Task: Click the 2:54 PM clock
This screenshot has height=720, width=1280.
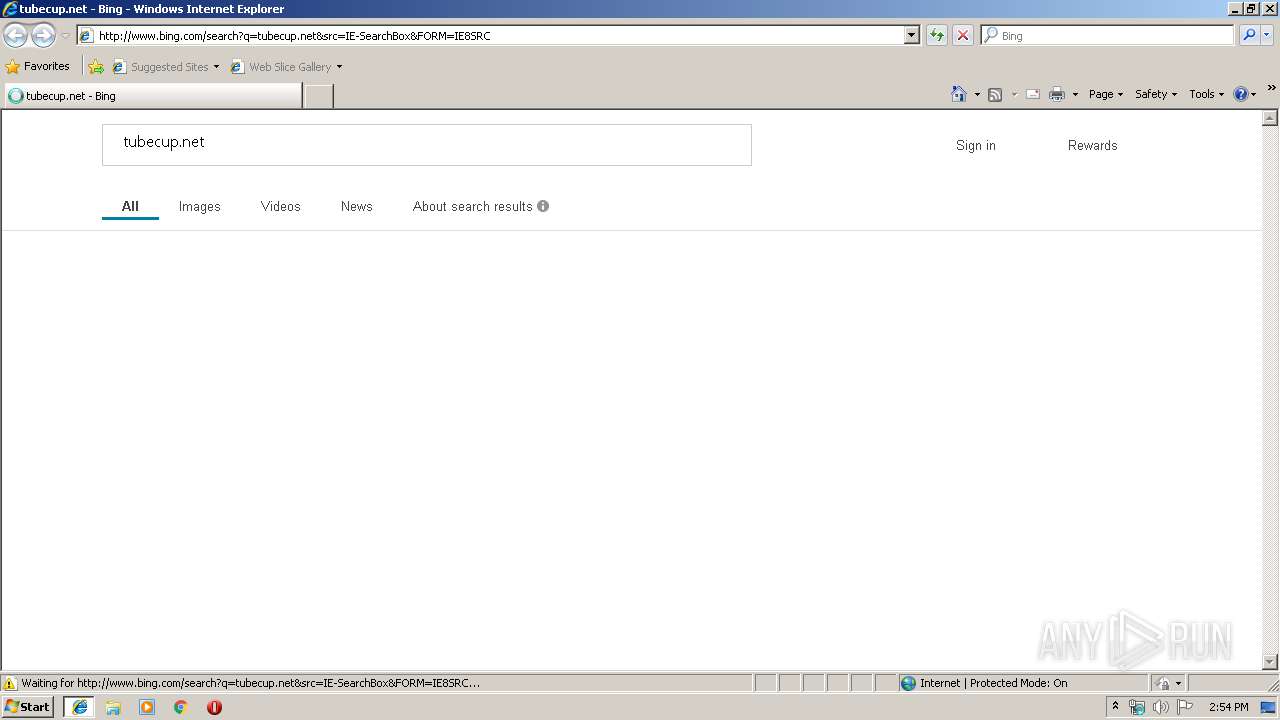Action: click(x=1228, y=707)
